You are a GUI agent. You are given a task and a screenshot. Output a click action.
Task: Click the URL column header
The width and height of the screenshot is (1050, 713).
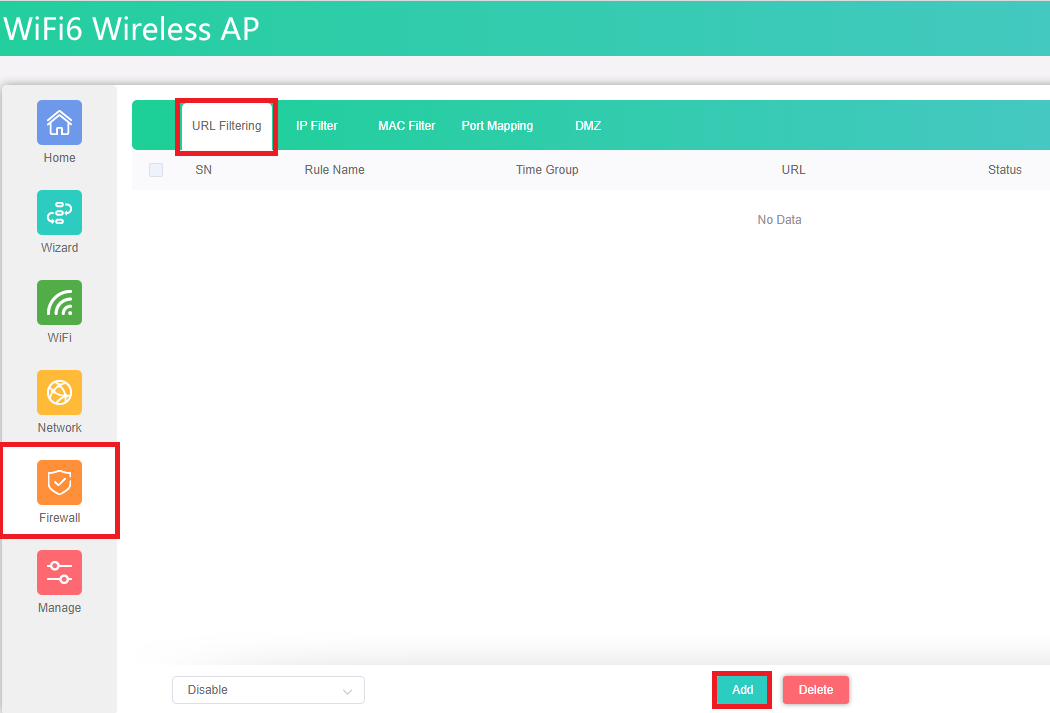tap(793, 170)
